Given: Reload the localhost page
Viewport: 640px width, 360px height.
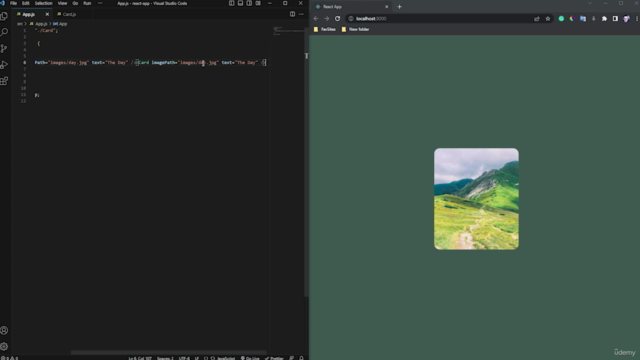Looking at the screenshot, I should (338, 19).
